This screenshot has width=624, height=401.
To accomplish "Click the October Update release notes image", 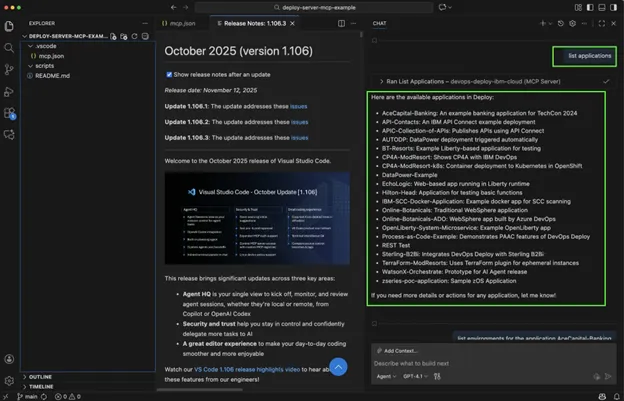I will pos(257,218).
